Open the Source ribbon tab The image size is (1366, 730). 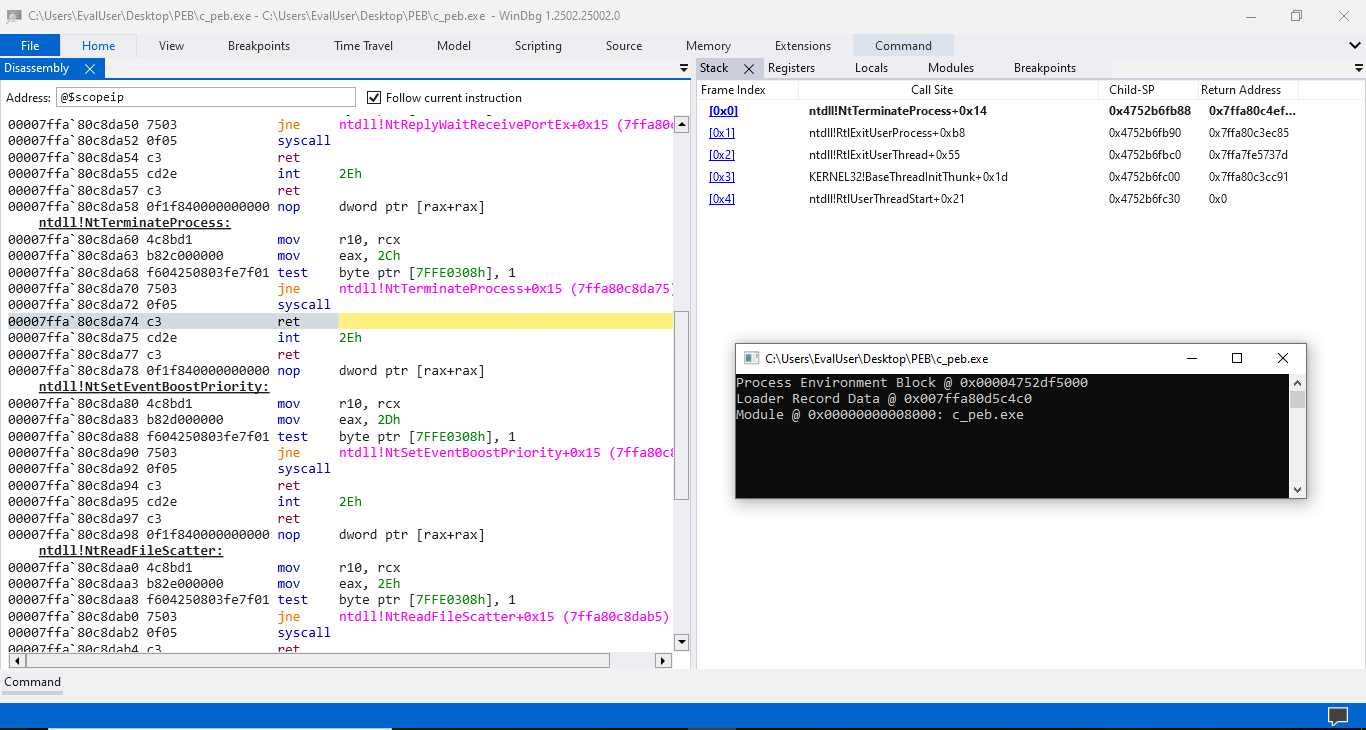(x=624, y=46)
